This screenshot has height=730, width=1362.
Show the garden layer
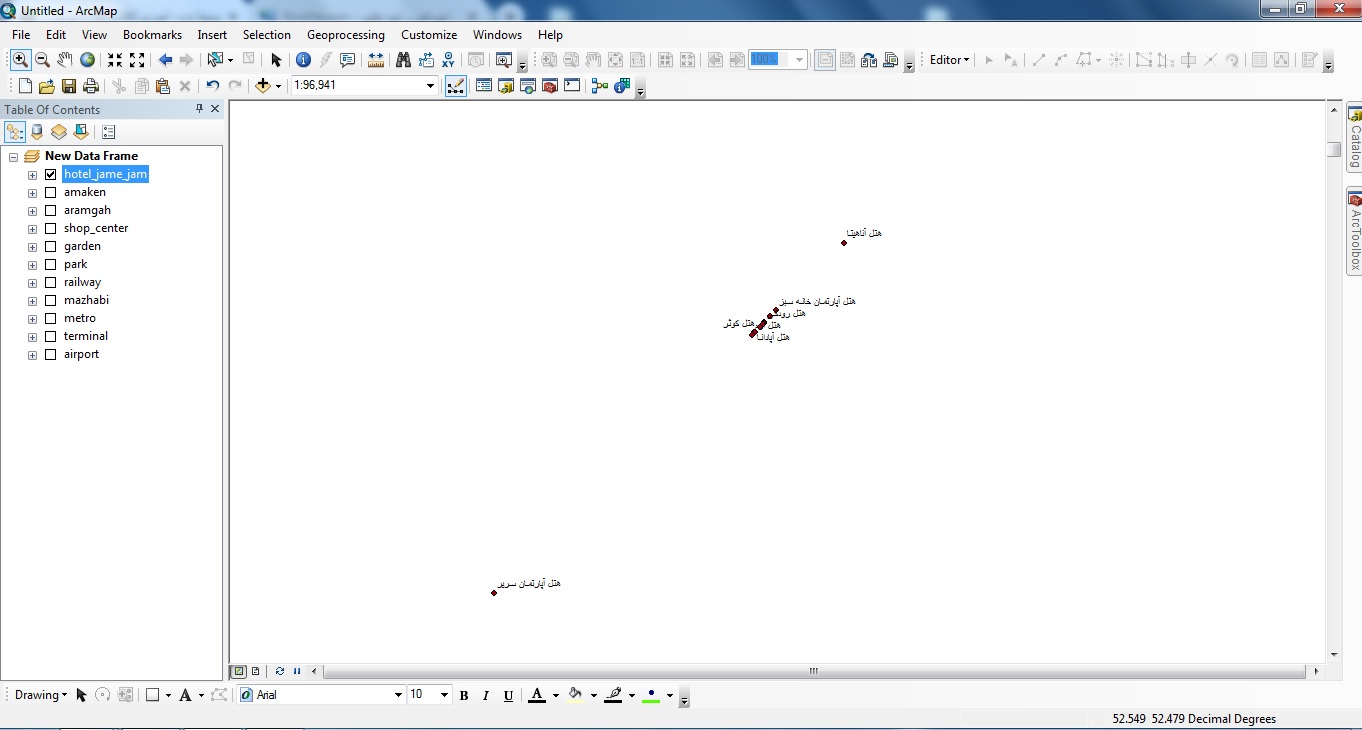coord(51,246)
